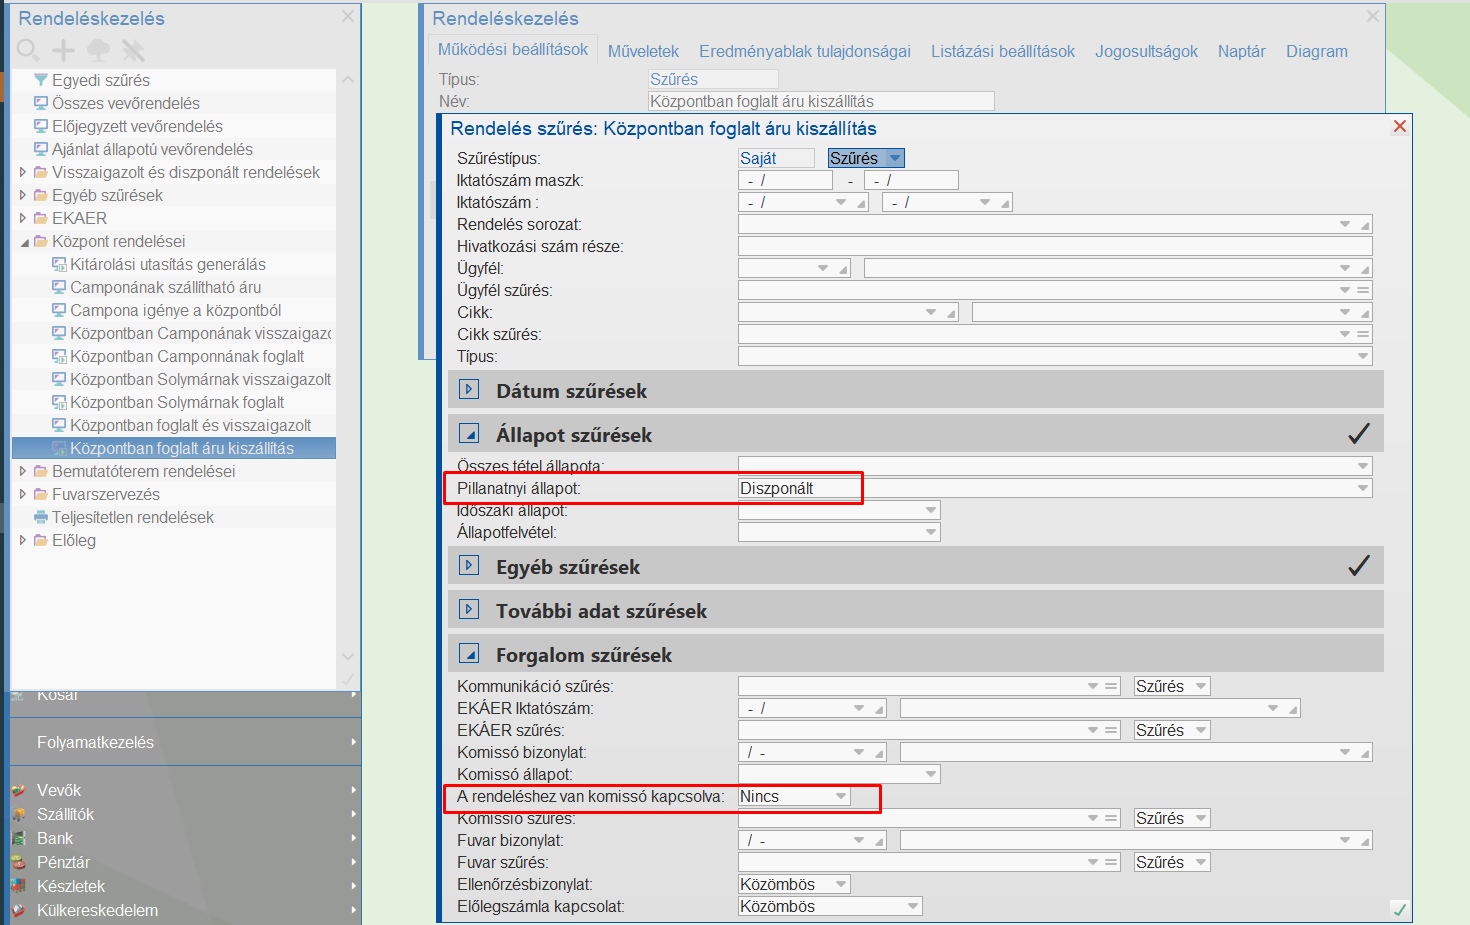Click the green checkmark to confirm filter
The image size is (1470, 925).
1399,909
